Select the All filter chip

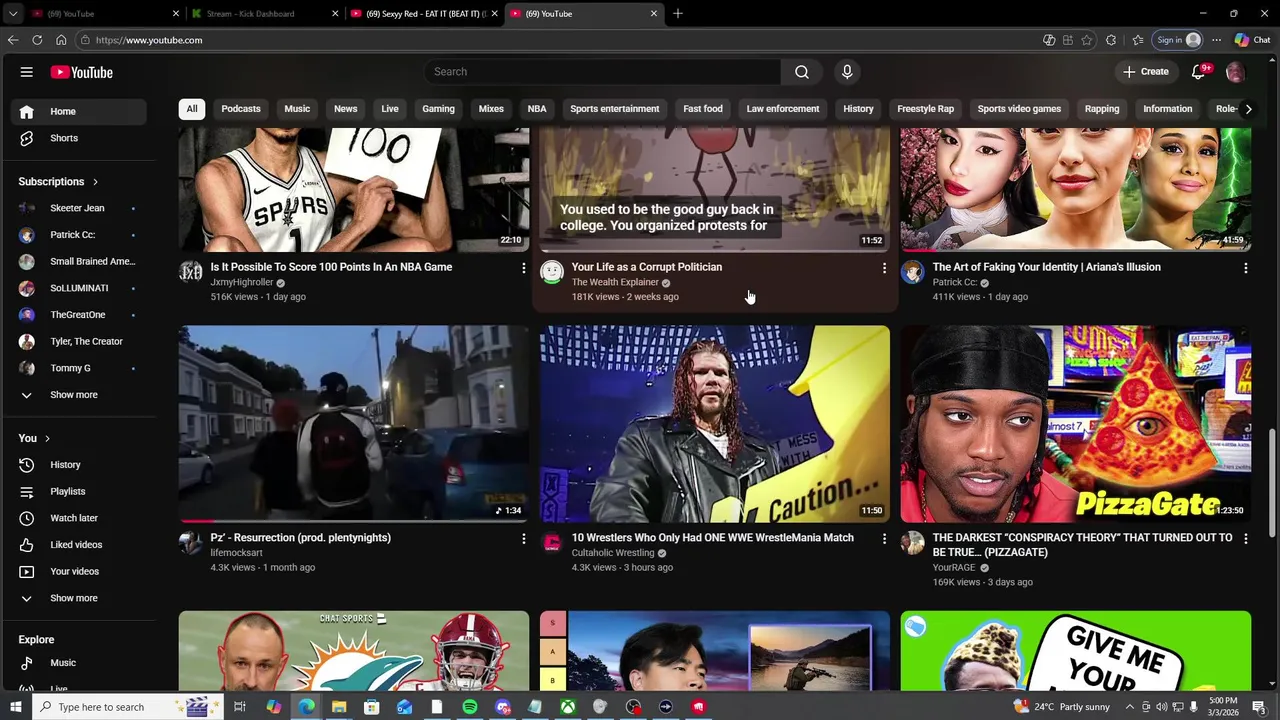[x=192, y=109]
